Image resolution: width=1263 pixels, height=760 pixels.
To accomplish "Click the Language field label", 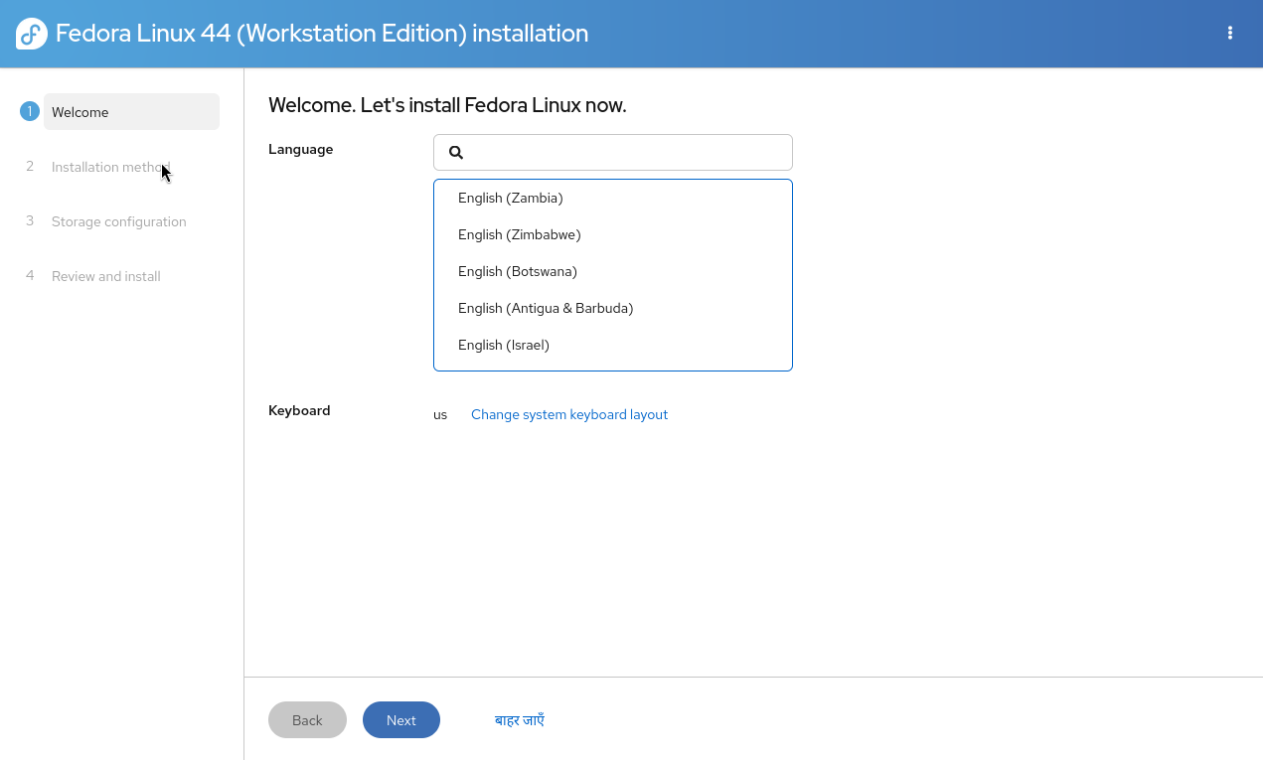I will tap(301, 149).
